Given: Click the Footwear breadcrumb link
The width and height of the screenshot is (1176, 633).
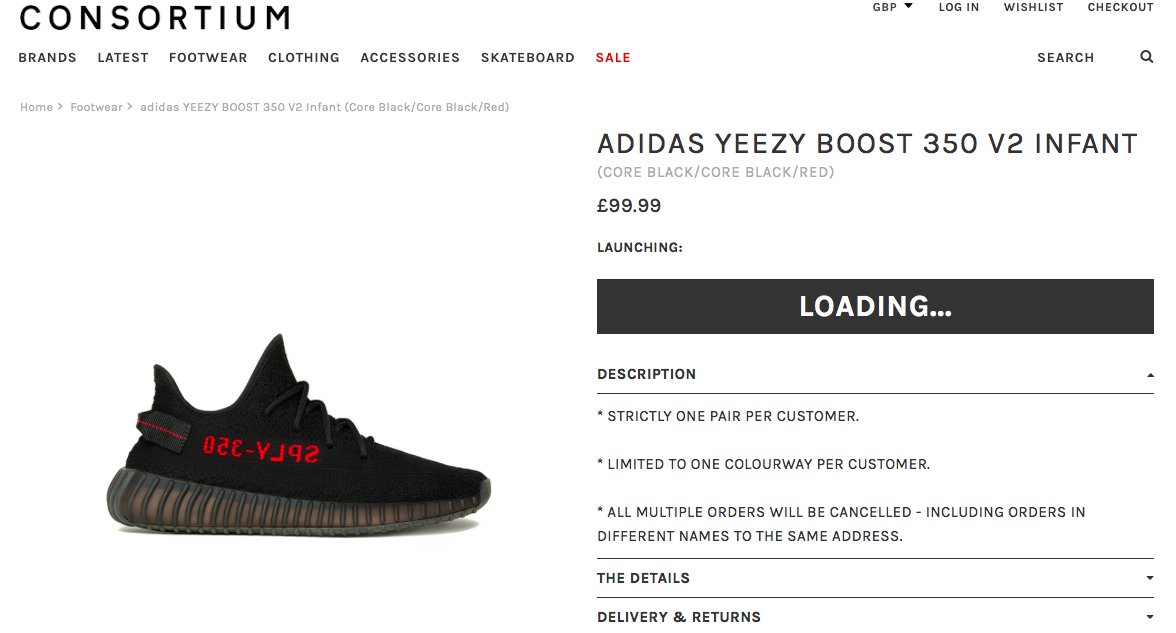Looking at the screenshot, I should coord(96,107).
